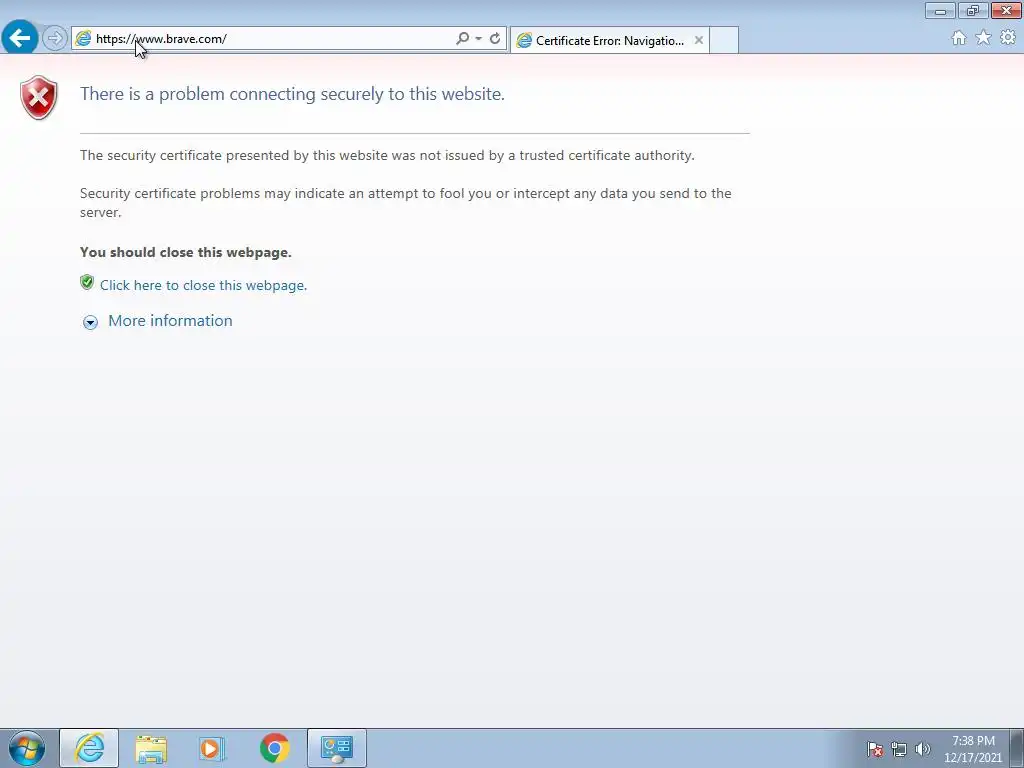Click the green shield icon beside close link
This screenshot has height=768, width=1024.
(x=87, y=283)
